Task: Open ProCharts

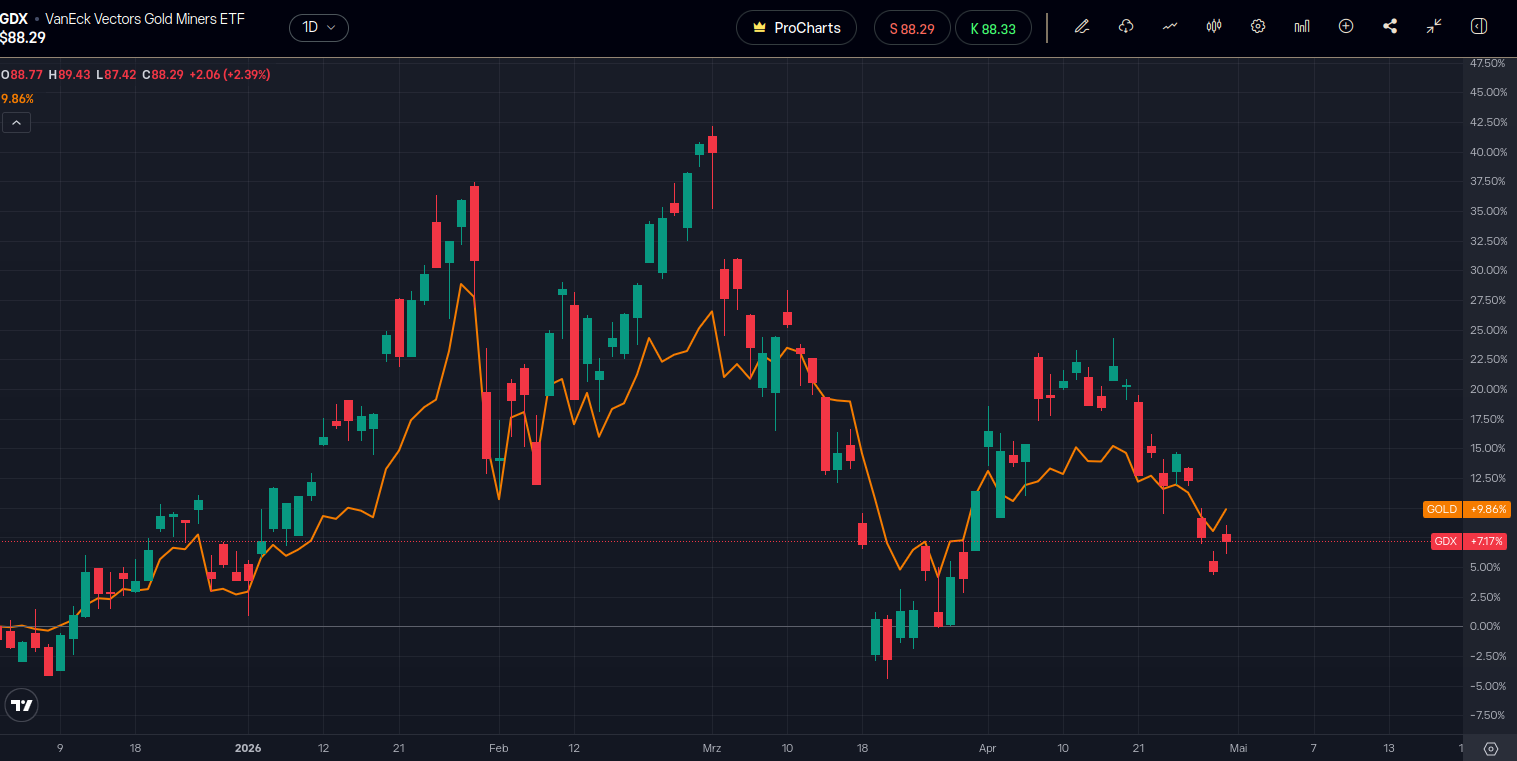Action: tap(797, 28)
